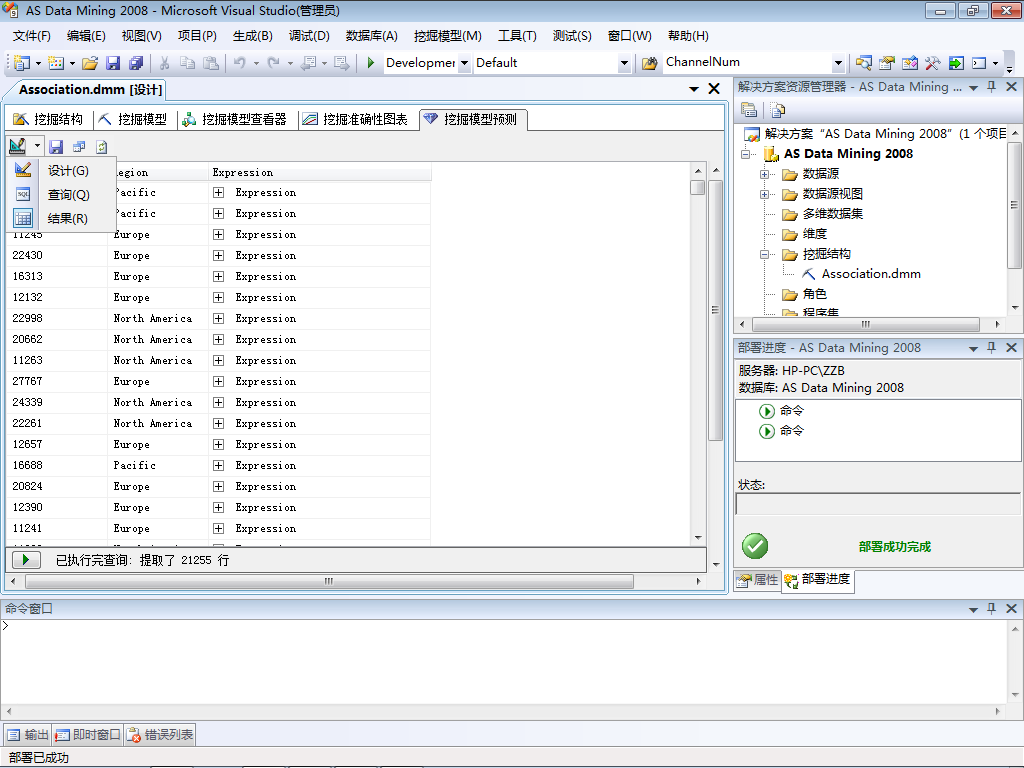Select the 维度 folder
The height and width of the screenshot is (768, 1024).
click(814, 234)
